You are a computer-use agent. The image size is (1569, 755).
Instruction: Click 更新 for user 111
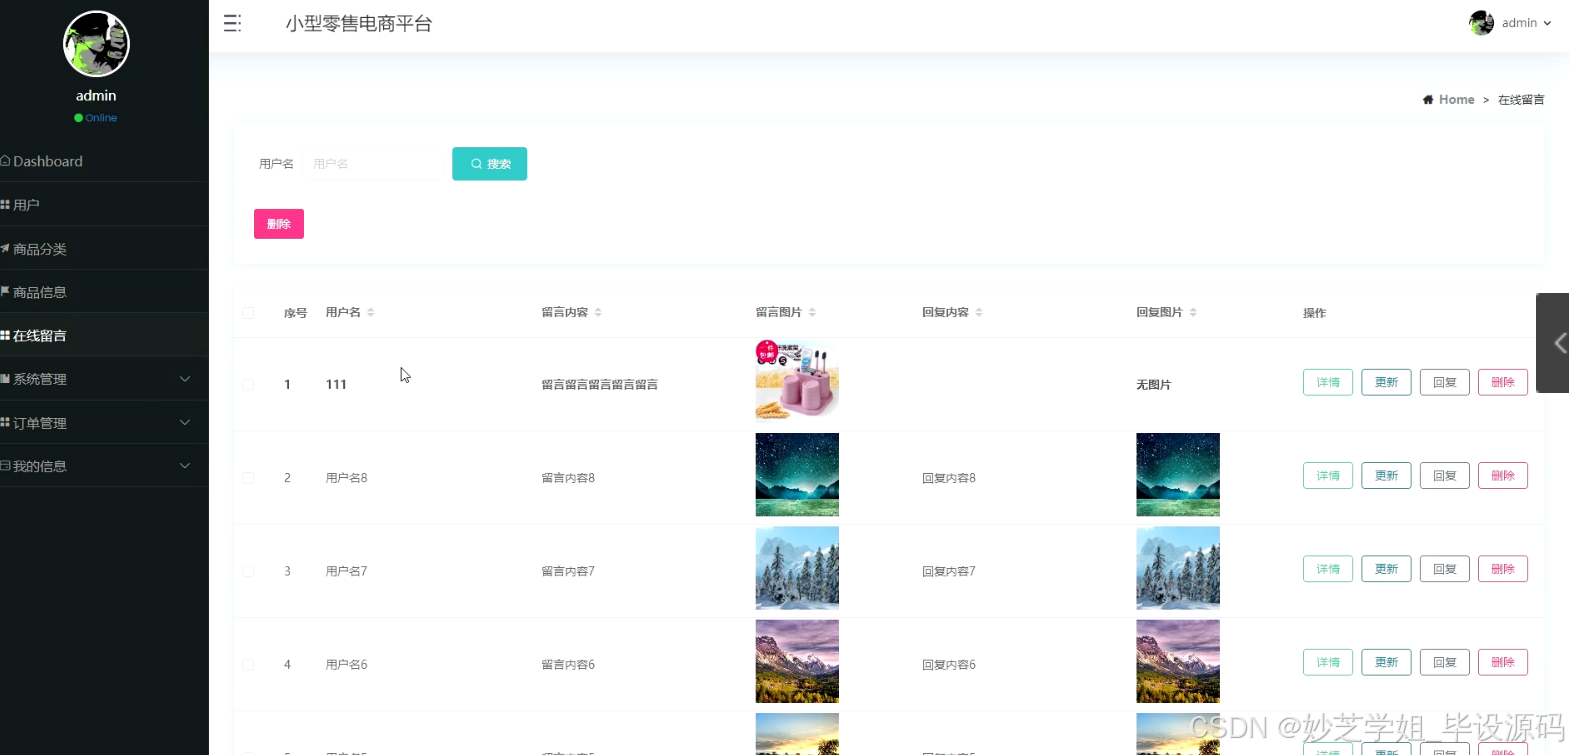(1386, 382)
